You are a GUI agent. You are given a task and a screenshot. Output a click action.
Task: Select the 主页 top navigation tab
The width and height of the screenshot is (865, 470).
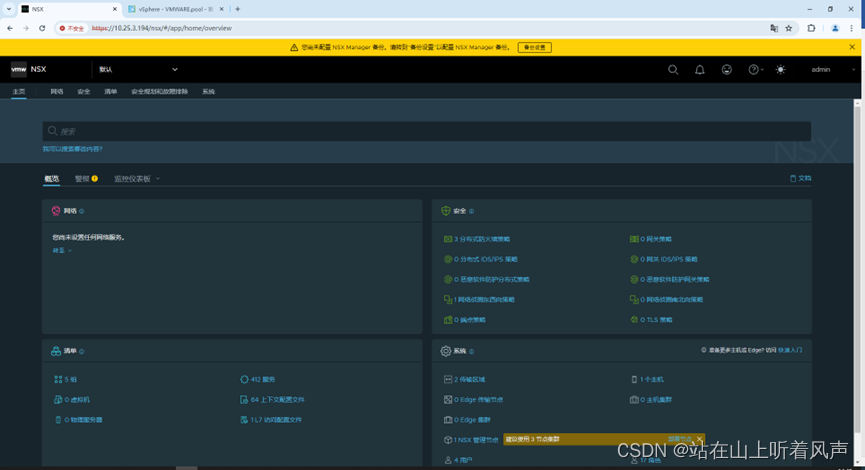tap(19, 92)
